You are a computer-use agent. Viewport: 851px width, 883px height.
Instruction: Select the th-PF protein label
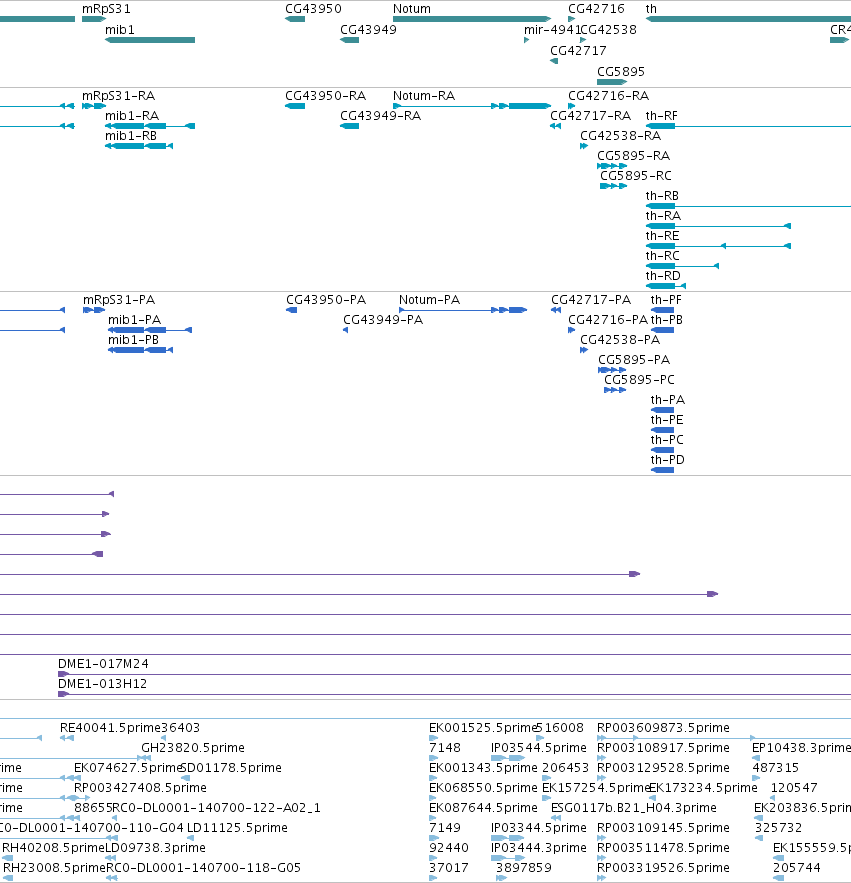click(x=666, y=300)
